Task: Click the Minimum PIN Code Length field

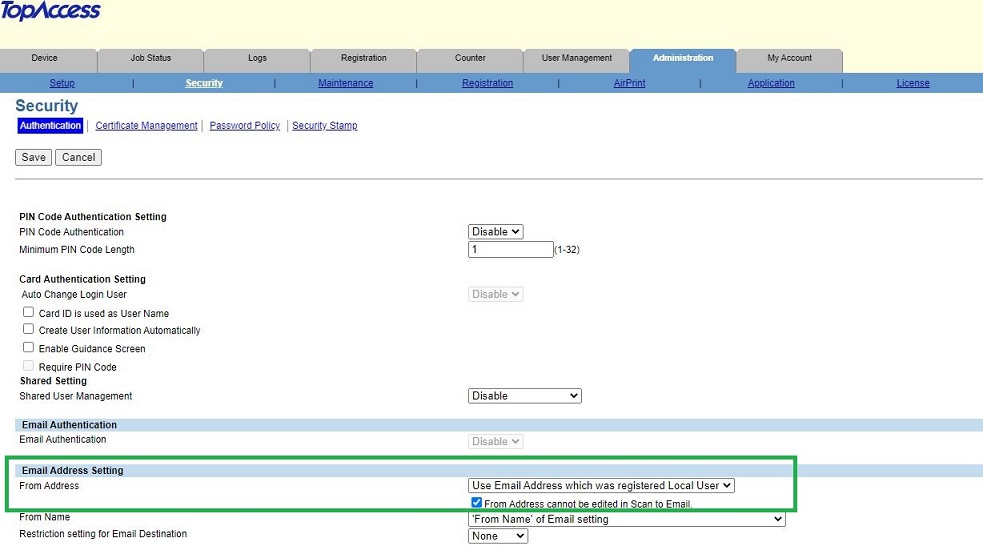Action: pos(510,250)
